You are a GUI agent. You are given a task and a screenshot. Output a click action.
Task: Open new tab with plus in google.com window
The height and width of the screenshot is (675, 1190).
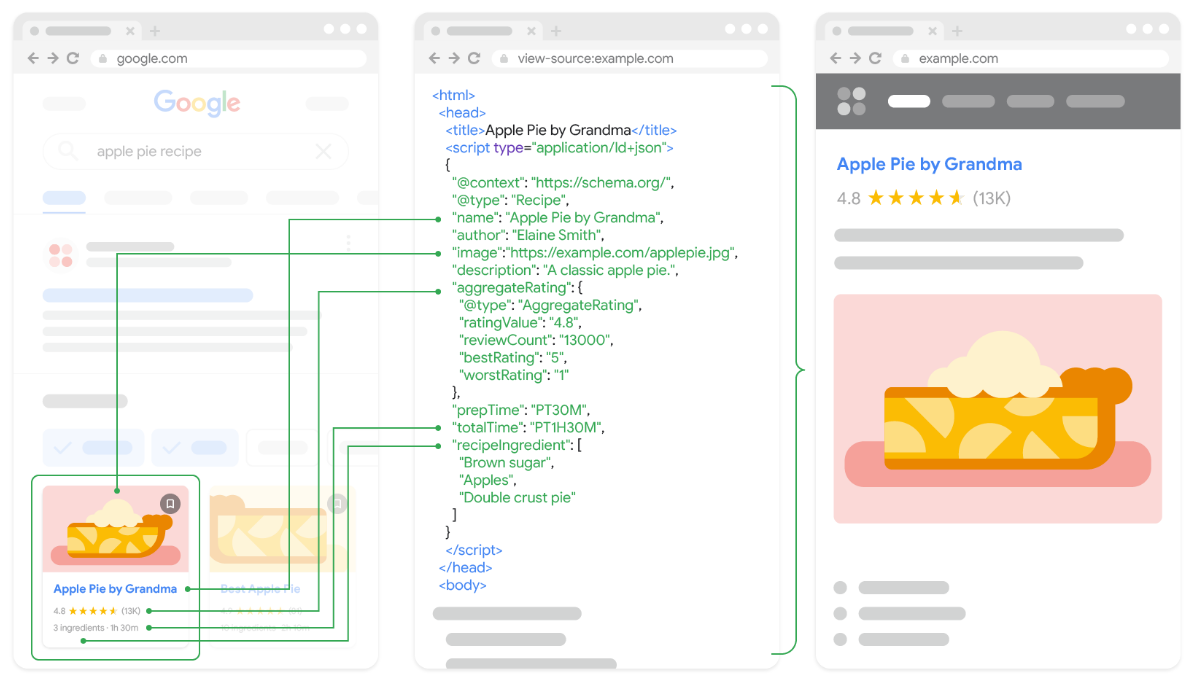pyautogui.click(x=155, y=31)
